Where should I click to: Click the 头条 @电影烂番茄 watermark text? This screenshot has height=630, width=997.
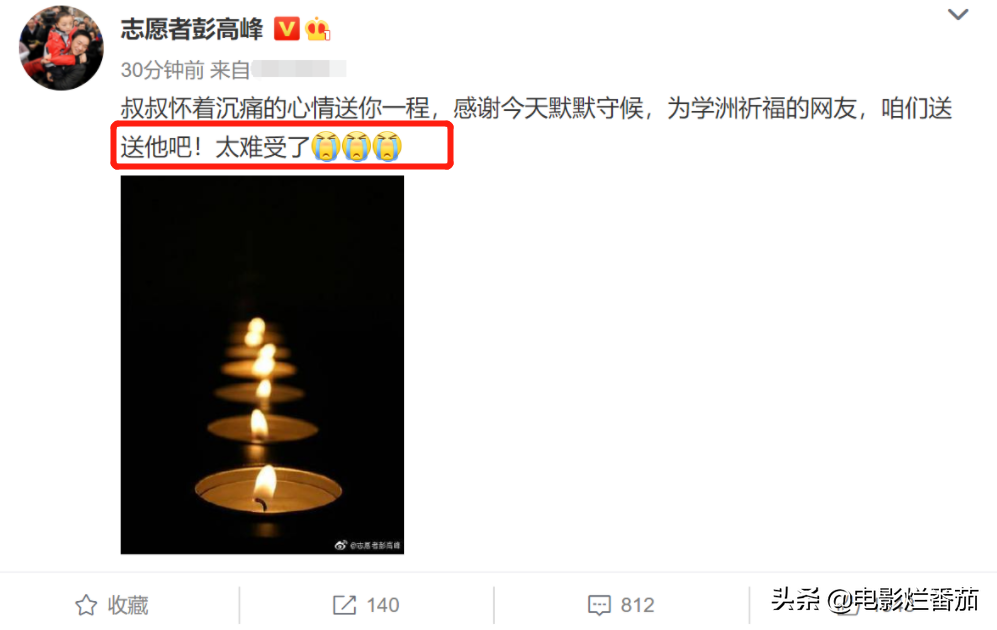coord(874,599)
